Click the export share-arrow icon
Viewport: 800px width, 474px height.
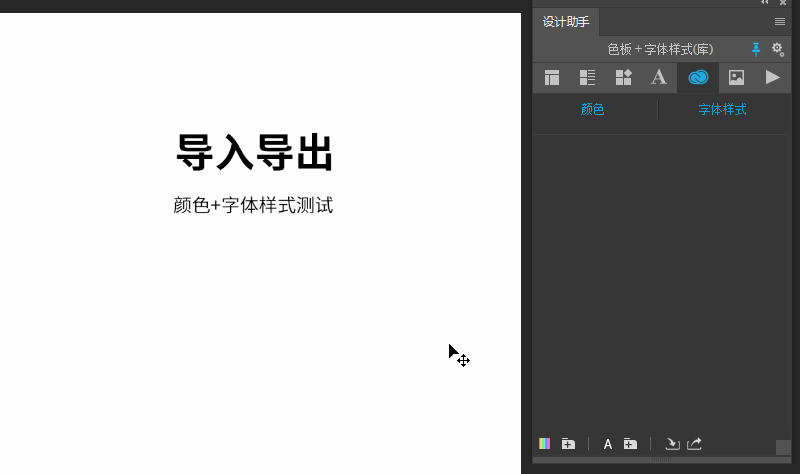[694, 444]
